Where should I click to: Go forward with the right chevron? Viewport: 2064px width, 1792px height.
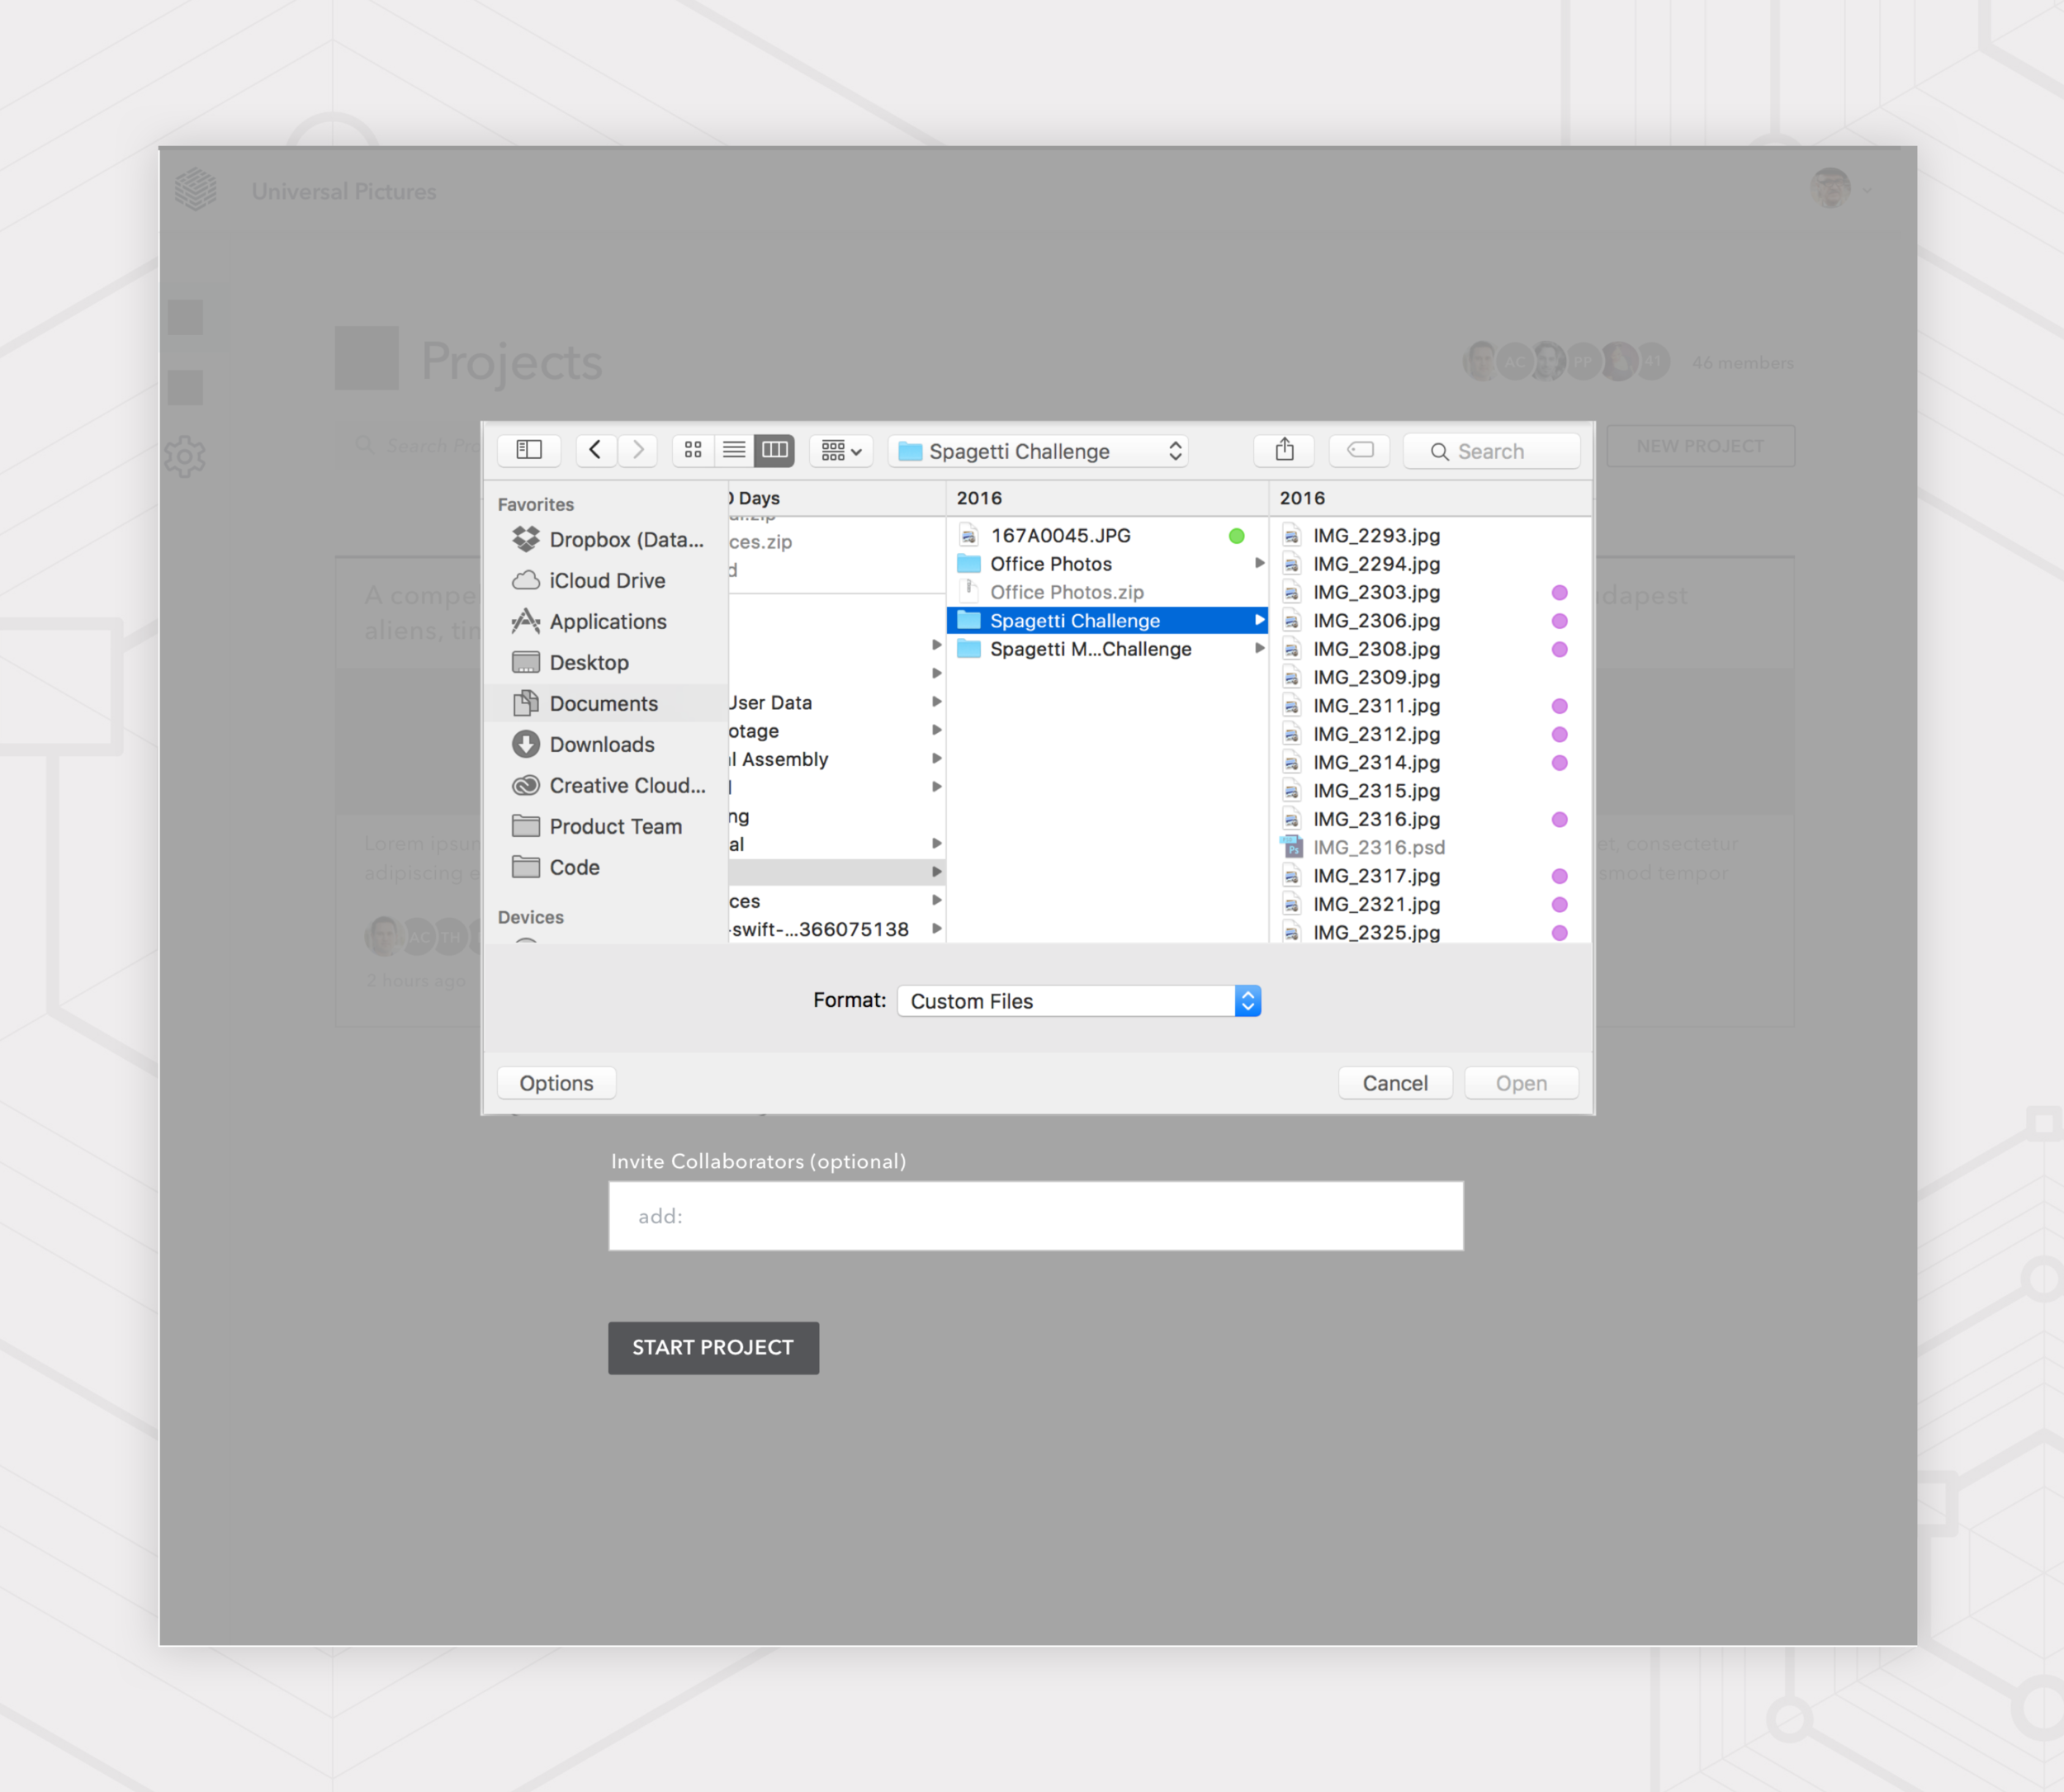click(638, 450)
